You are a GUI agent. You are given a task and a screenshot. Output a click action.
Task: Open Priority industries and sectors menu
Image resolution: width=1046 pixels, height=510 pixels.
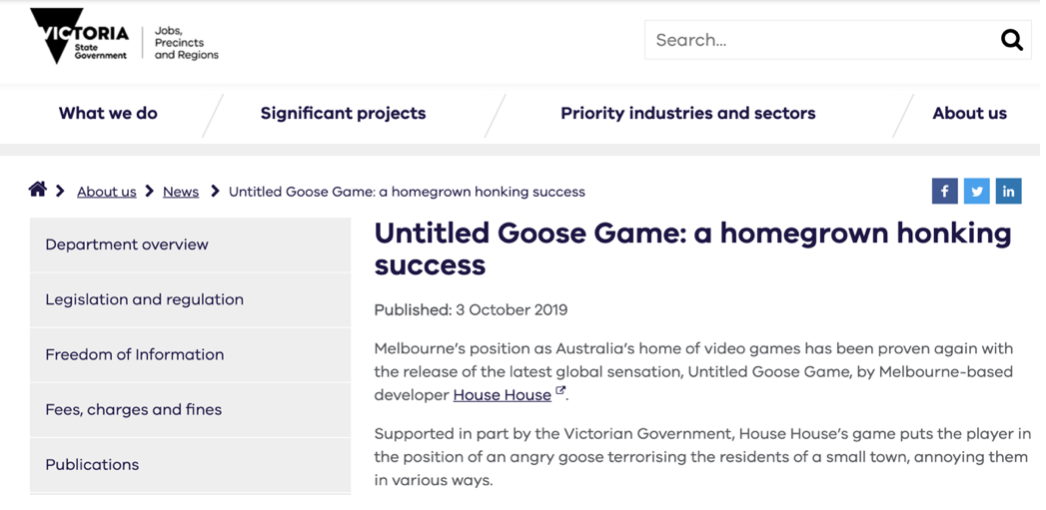tap(688, 113)
